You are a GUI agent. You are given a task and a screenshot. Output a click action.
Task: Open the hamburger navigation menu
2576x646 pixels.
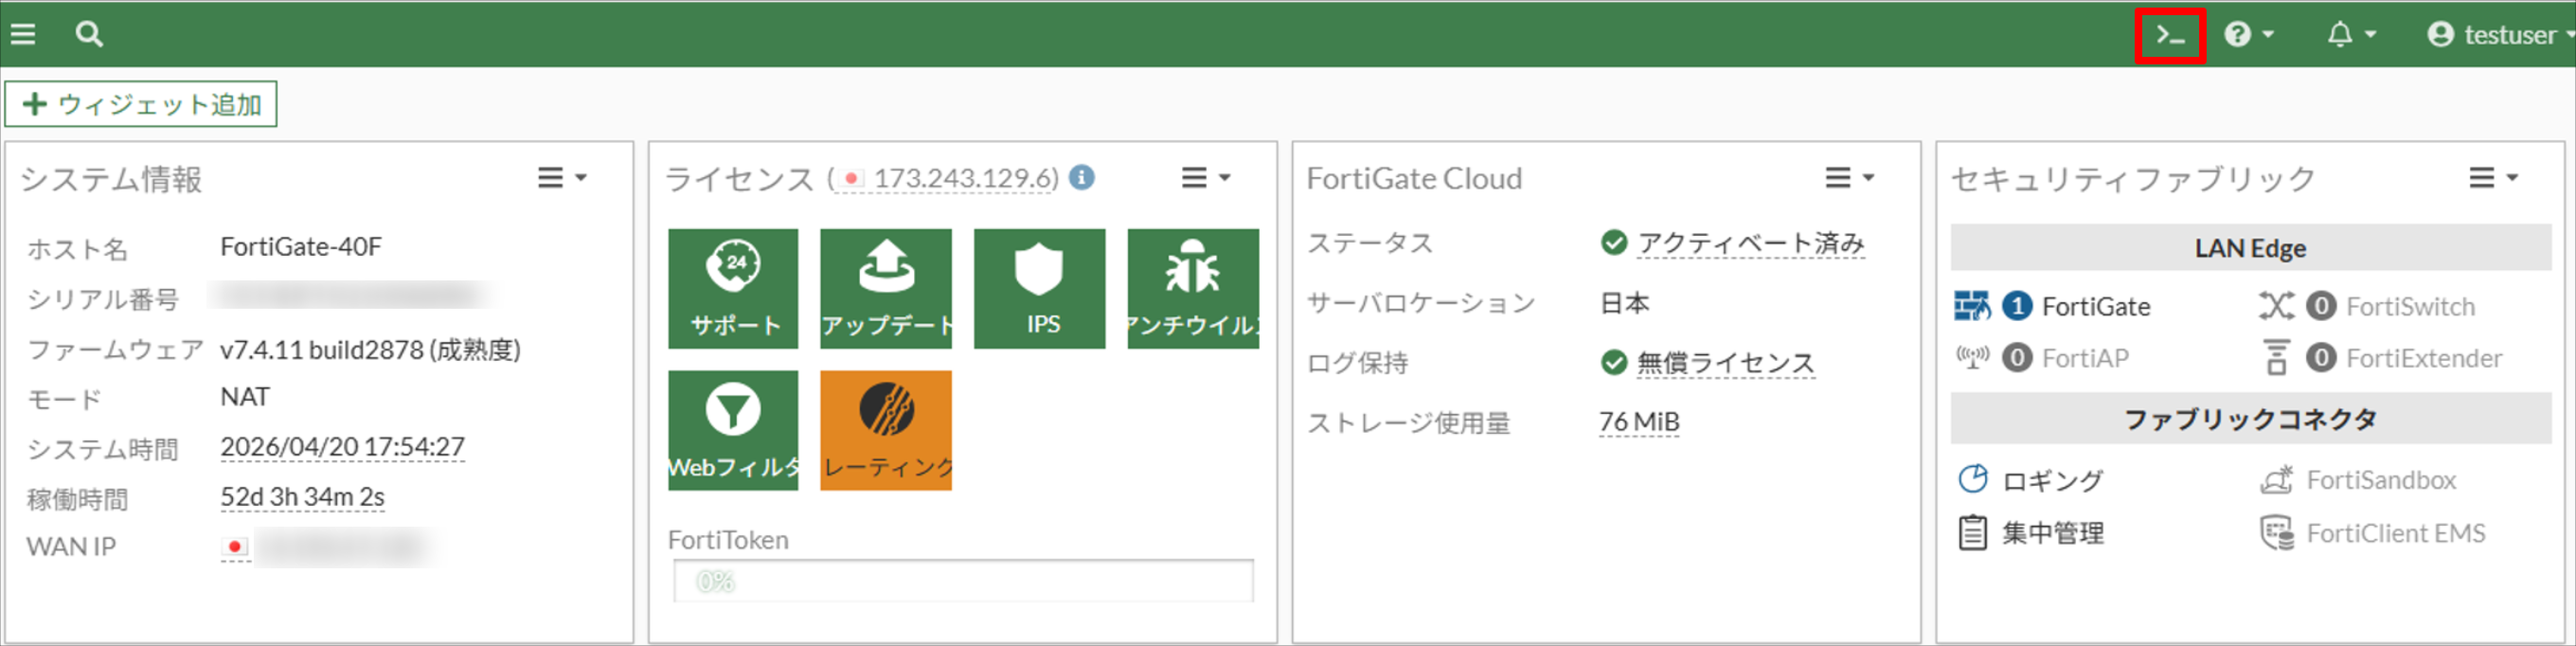(x=23, y=34)
